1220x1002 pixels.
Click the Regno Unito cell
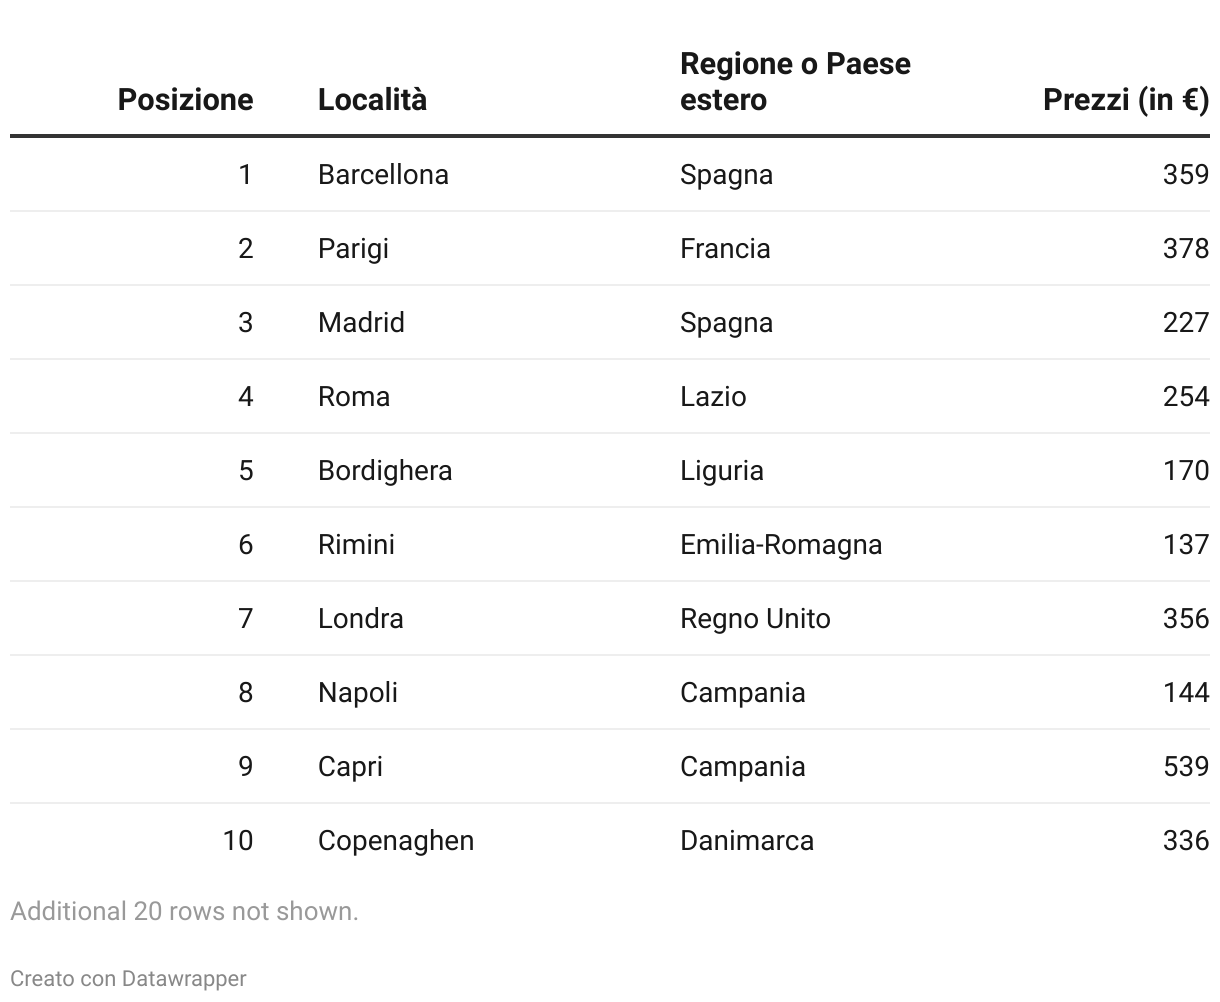click(755, 619)
